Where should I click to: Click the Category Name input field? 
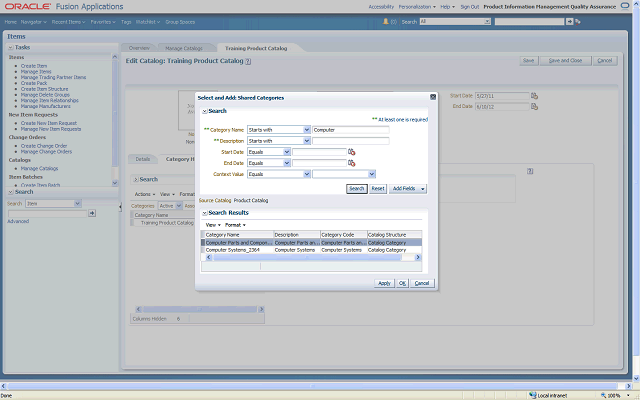(x=351, y=130)
